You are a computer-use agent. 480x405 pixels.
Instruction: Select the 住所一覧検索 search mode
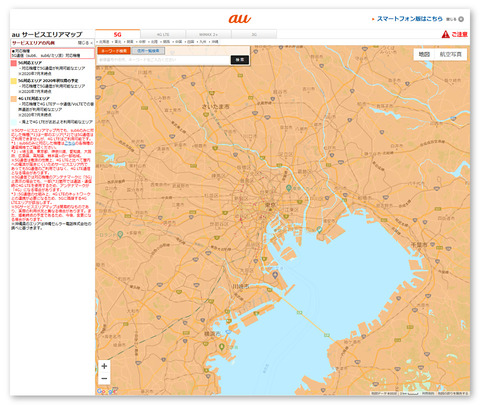pos(148,51)
